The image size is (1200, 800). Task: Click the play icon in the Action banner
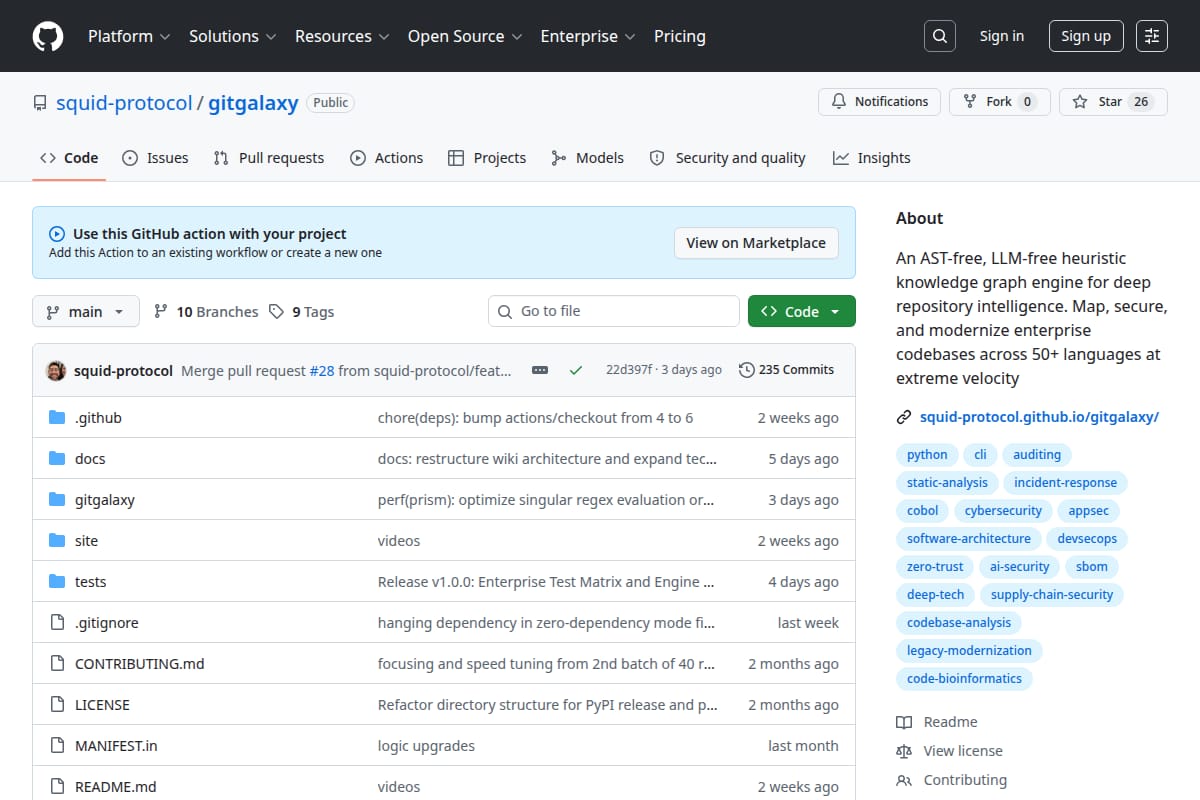(x=57, y=234)
